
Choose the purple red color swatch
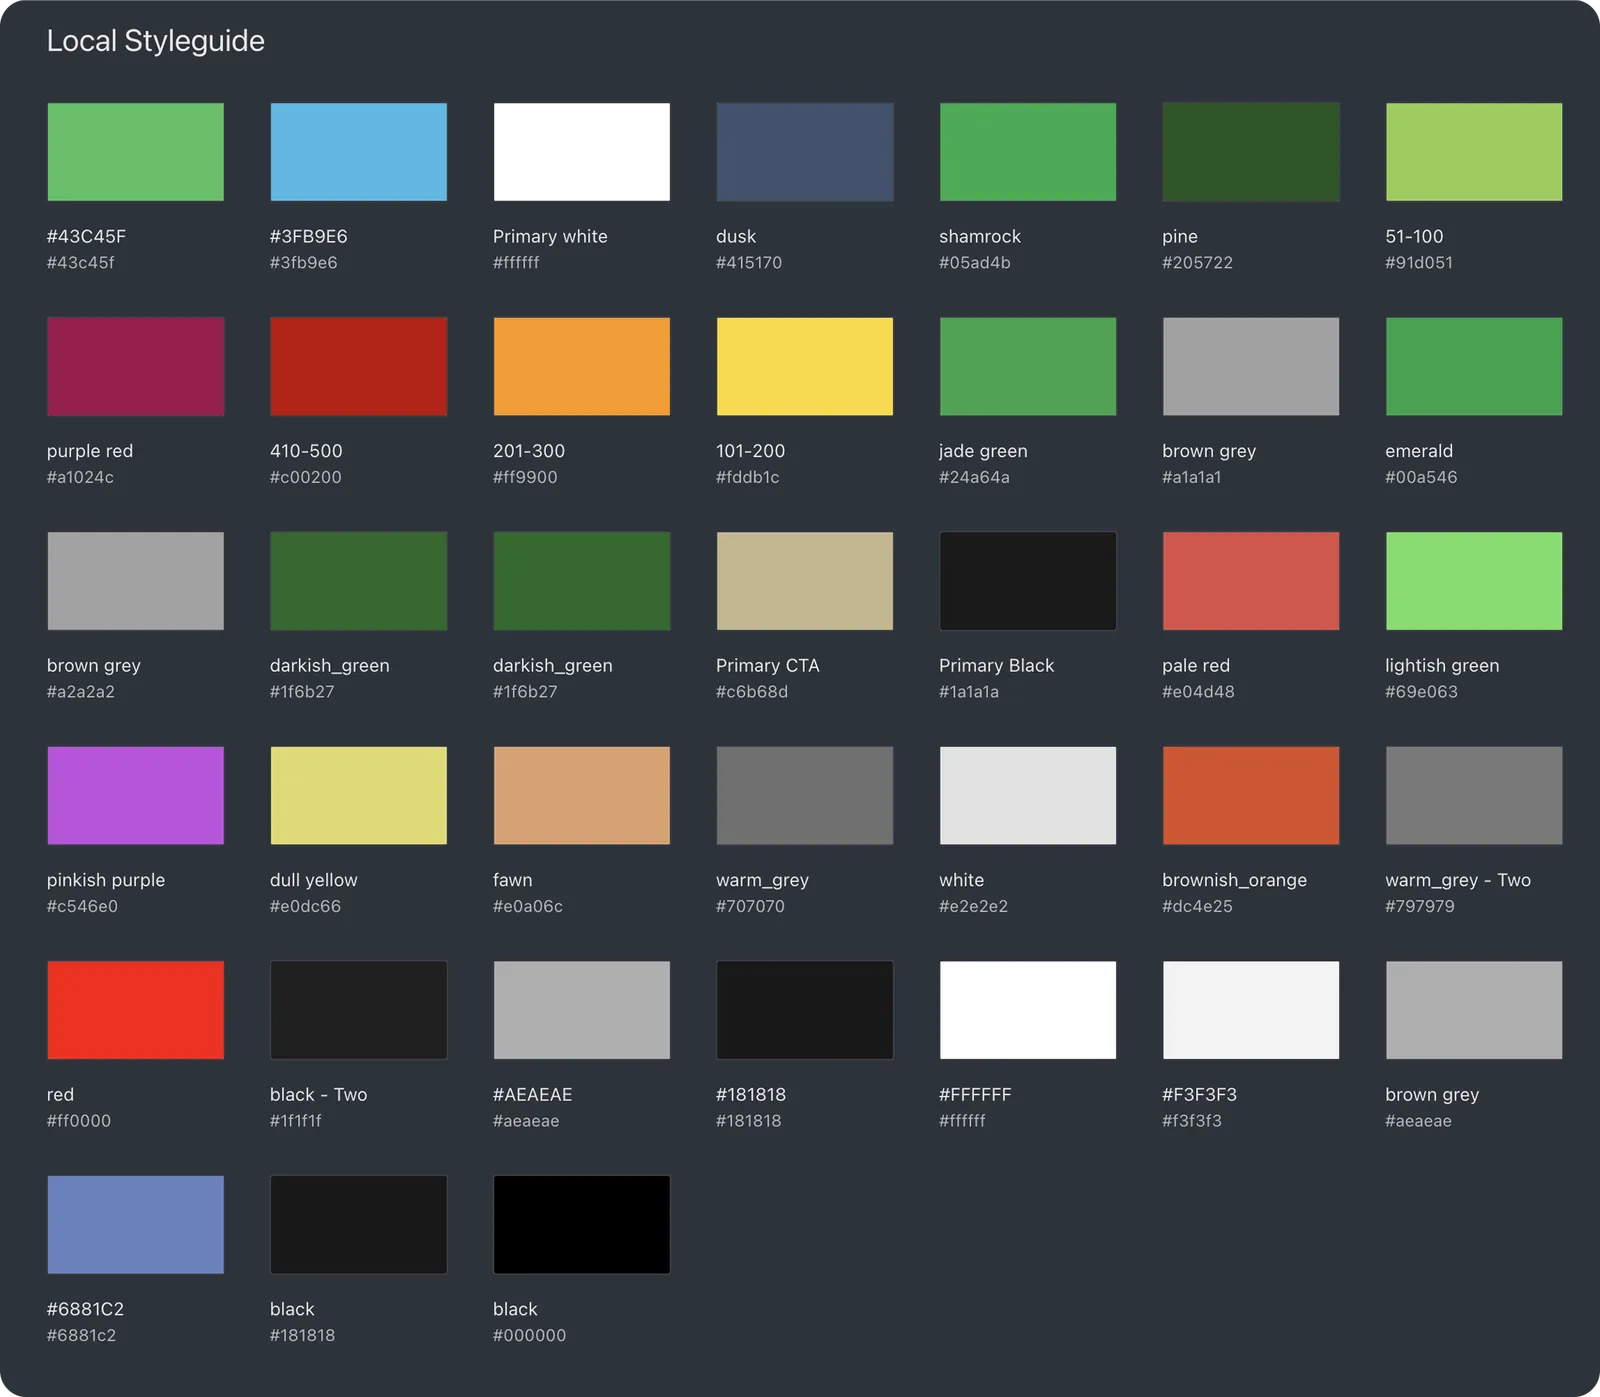pyautogui.click(x=135, y=366)
